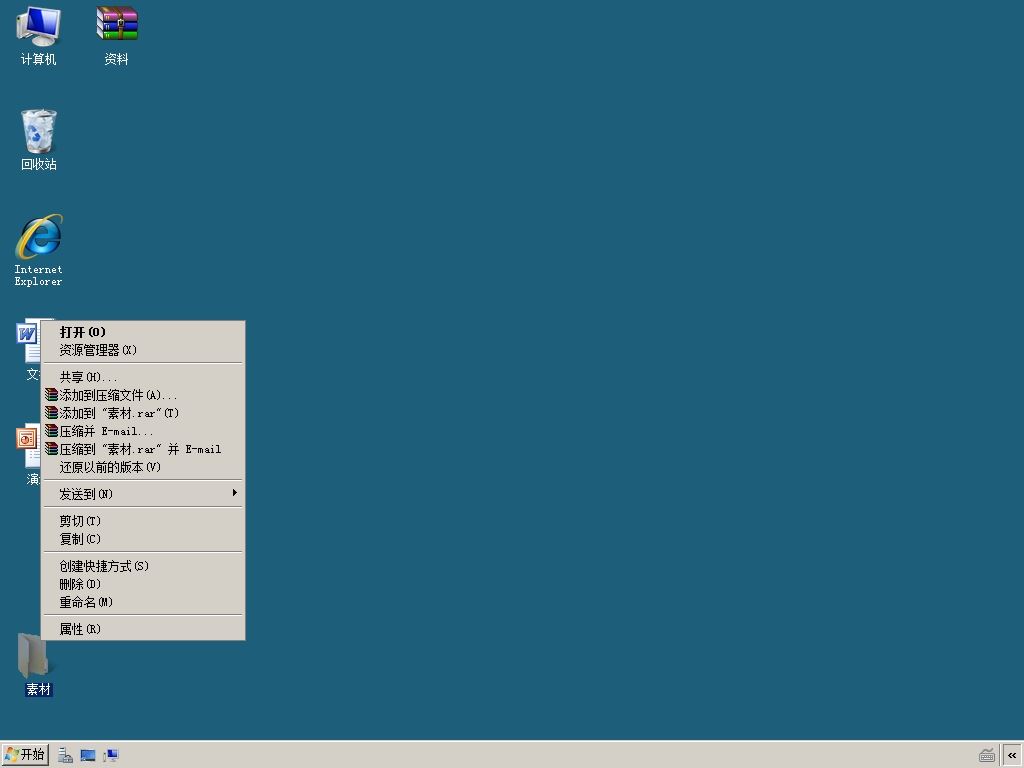Click the third quick launch network icon
Viewport: 1024px width, 768px height.
point(111,756)
